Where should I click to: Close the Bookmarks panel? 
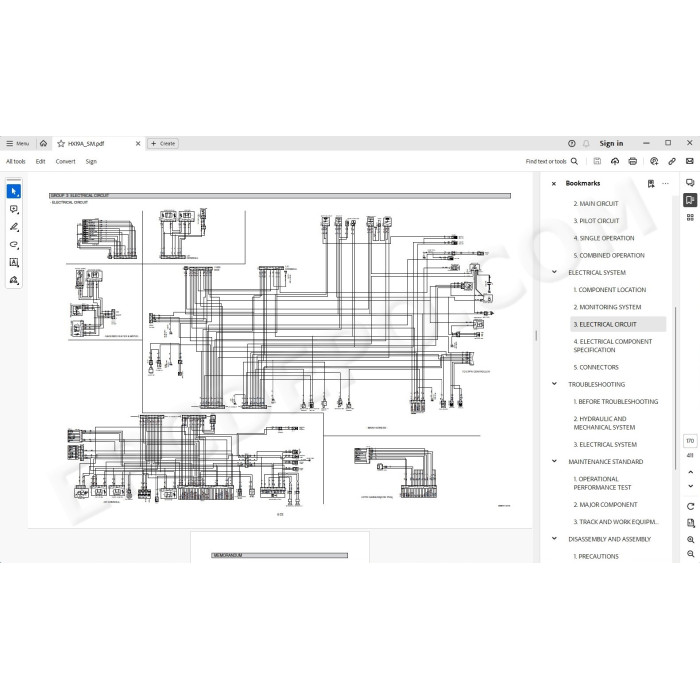[x=554, y=183]
